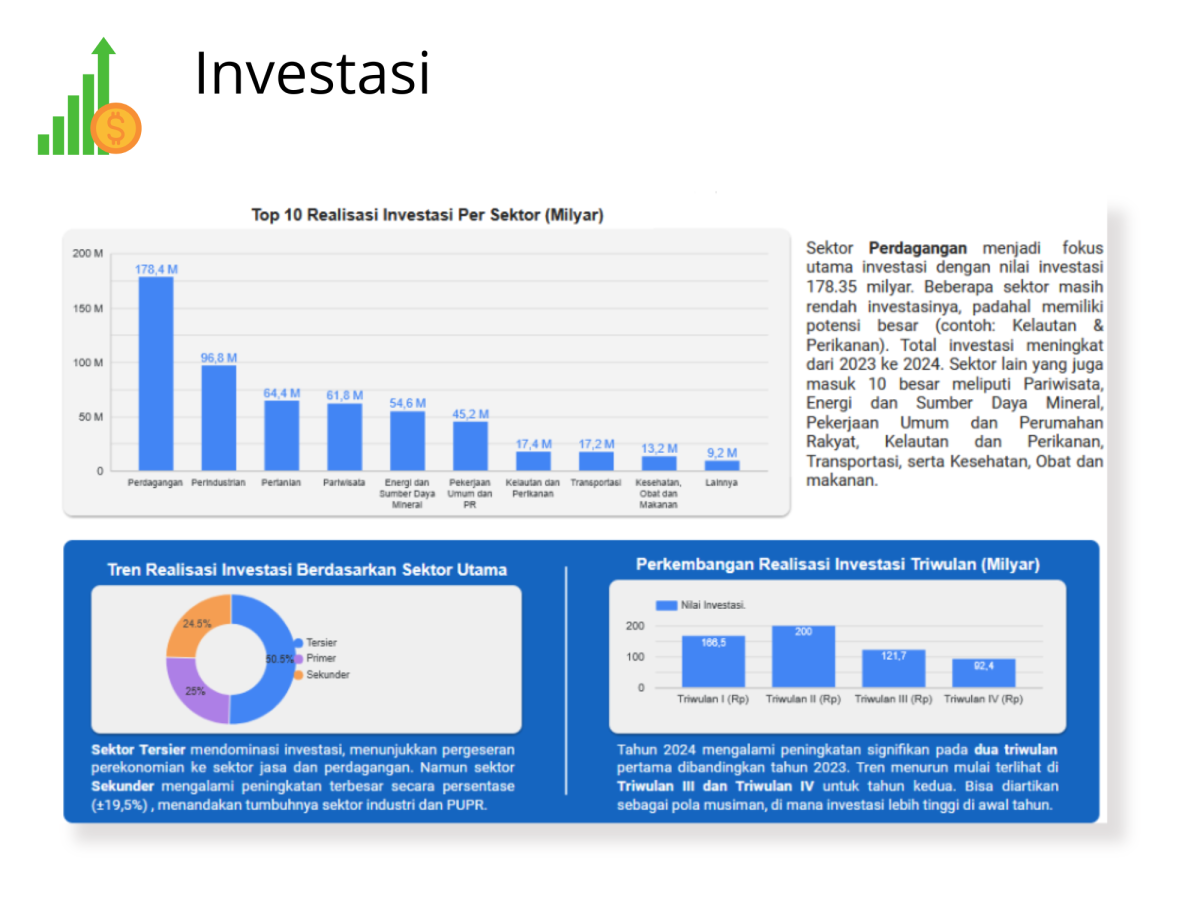The height and width of the screenshot is (900, 1200).
Task: Select the "17,2 M" value label
Action: click(x=597, y=444)
